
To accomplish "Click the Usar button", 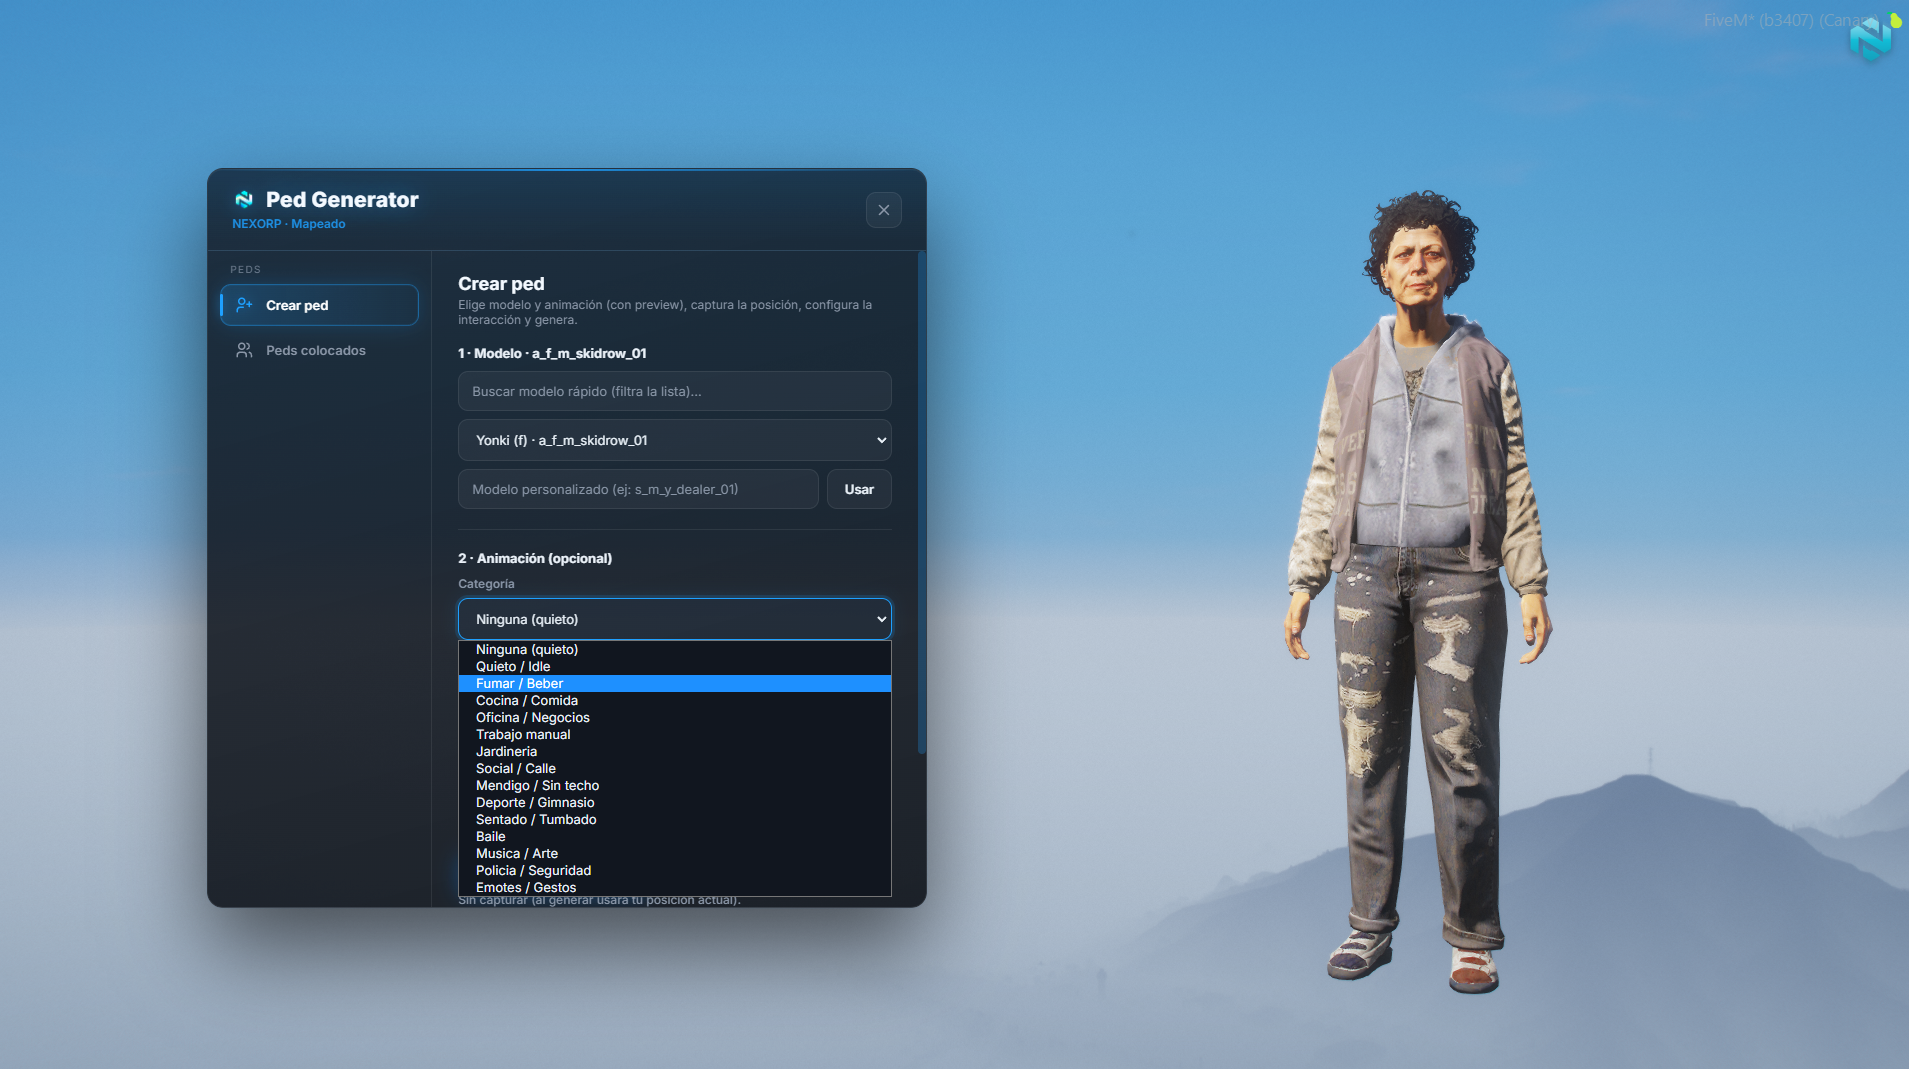I will (858, 489).
